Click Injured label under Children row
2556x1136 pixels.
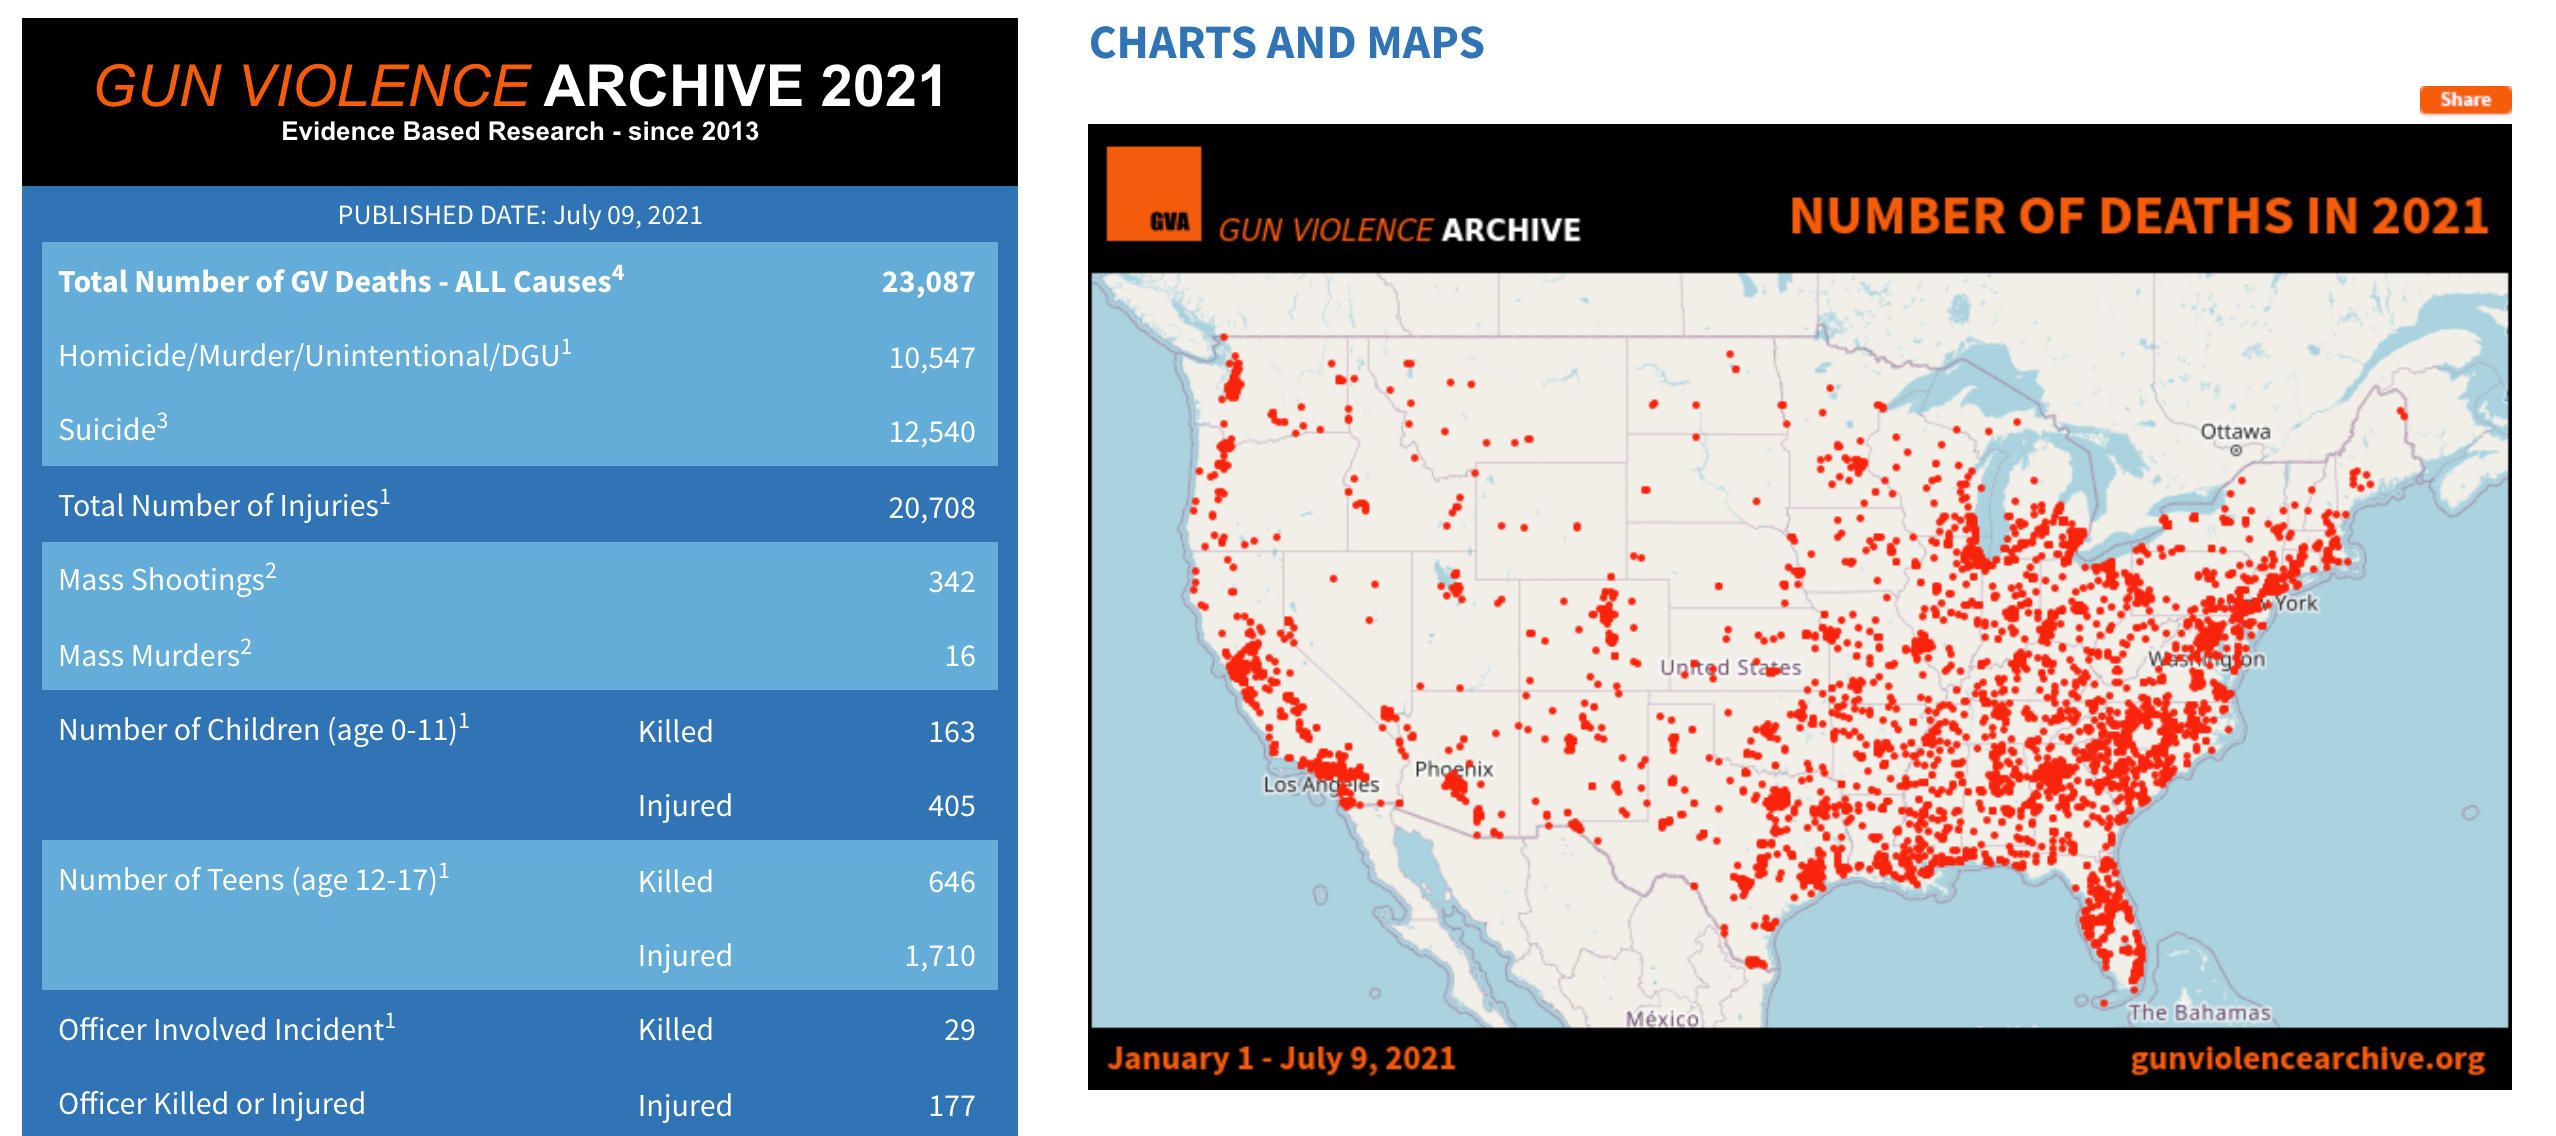(685, 806)
